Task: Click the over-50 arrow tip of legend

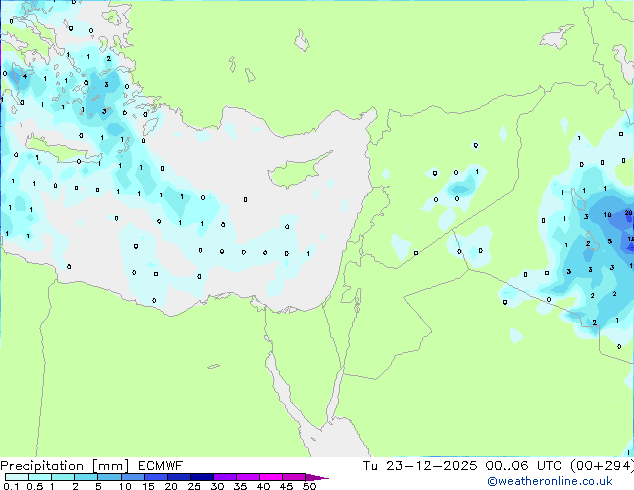Action: (317, 477)
